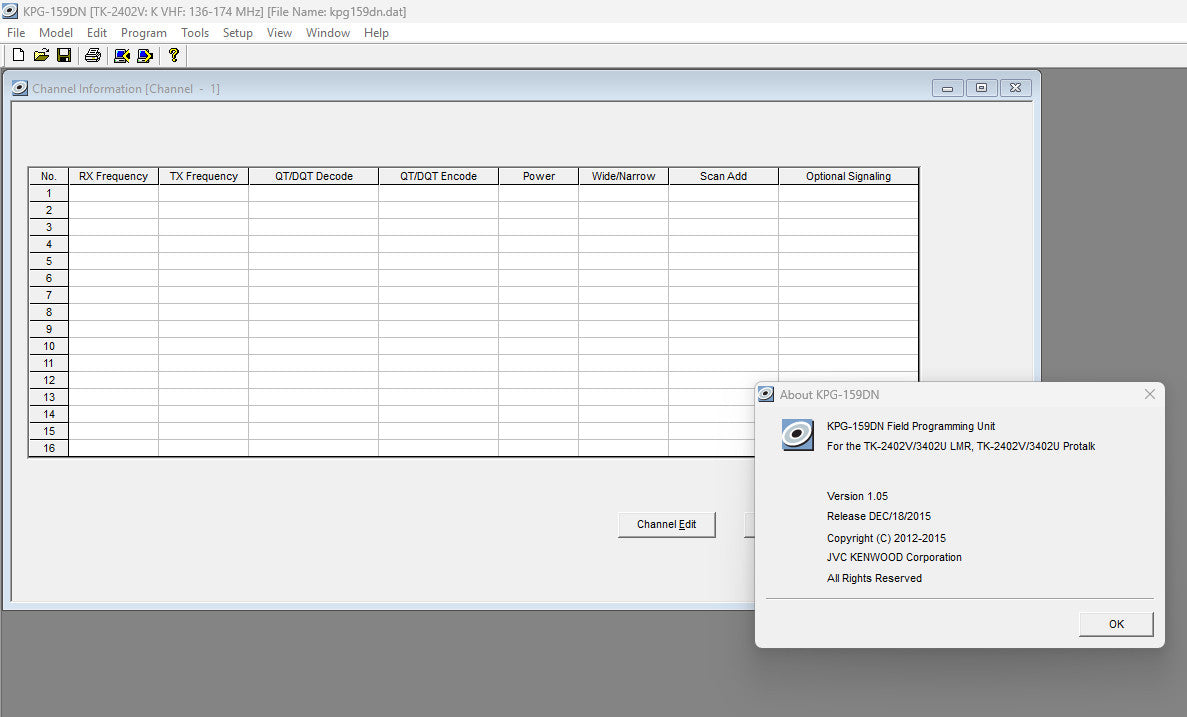Select channel row number 11
The height and width of the screenshot is (717, 1187).
48,363
